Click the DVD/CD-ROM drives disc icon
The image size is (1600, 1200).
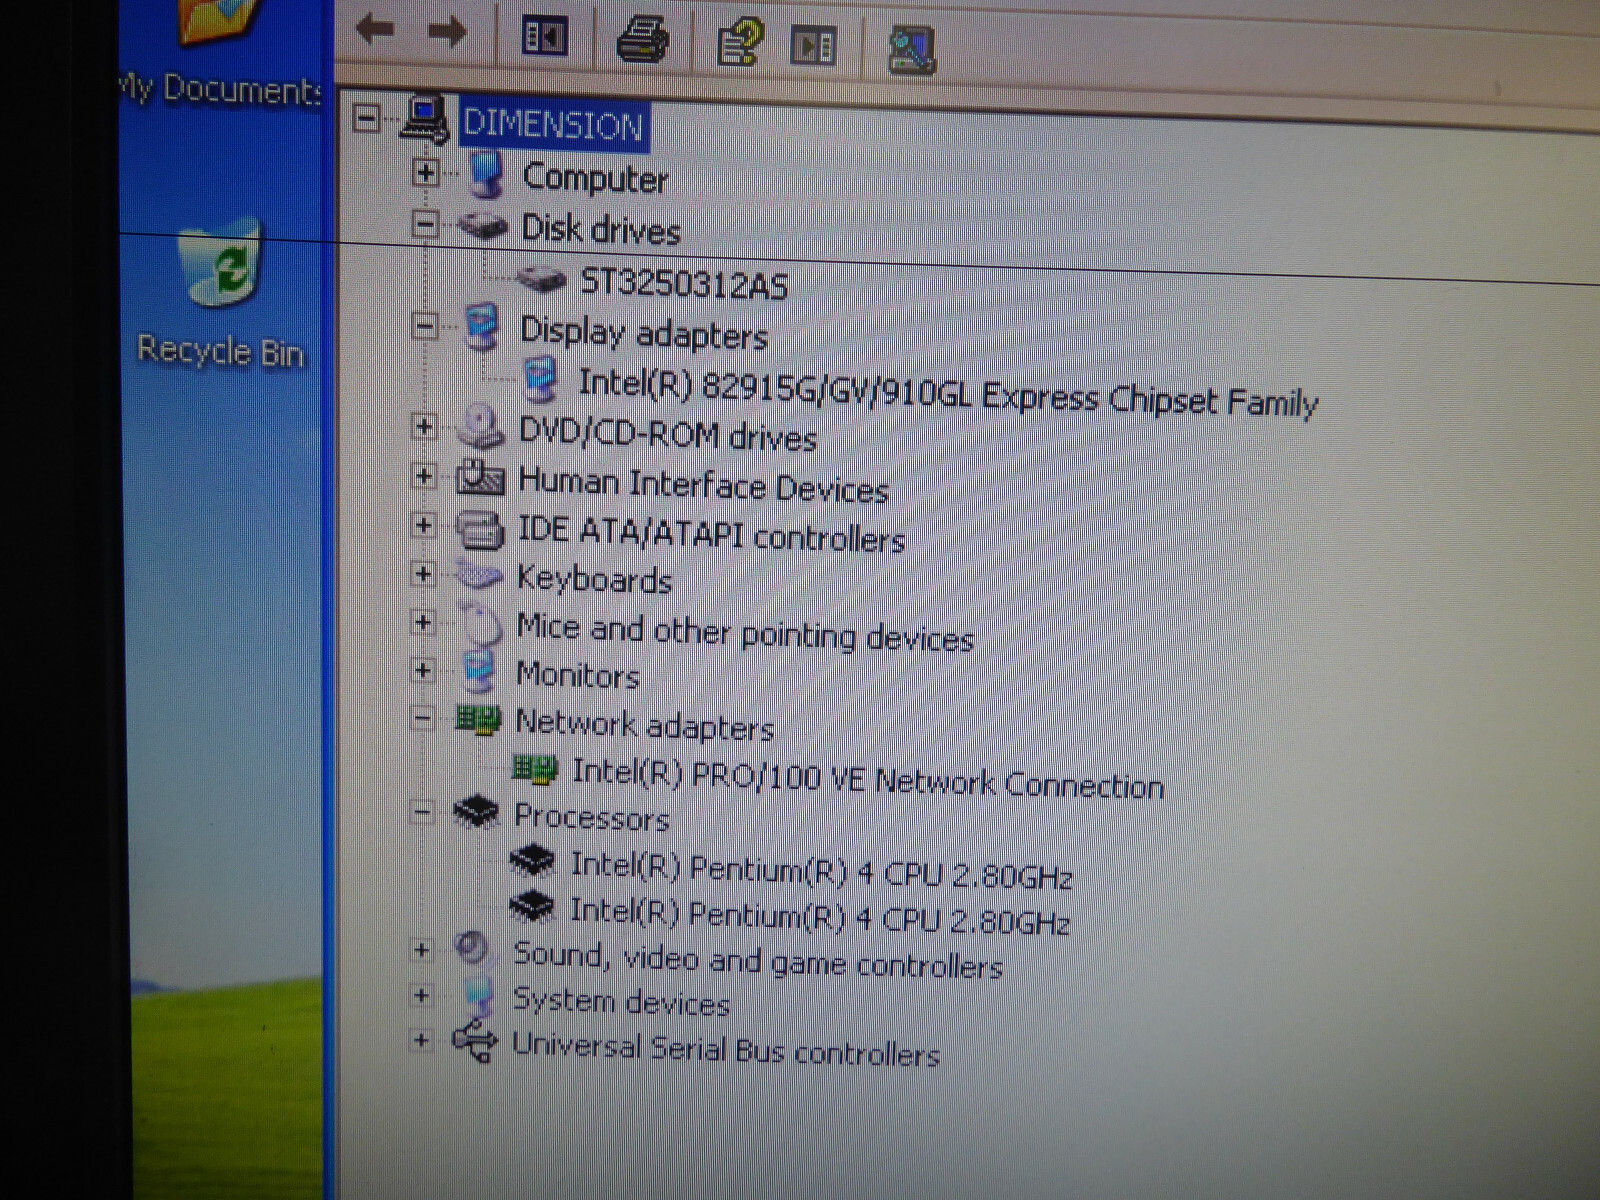coord(481,427)
